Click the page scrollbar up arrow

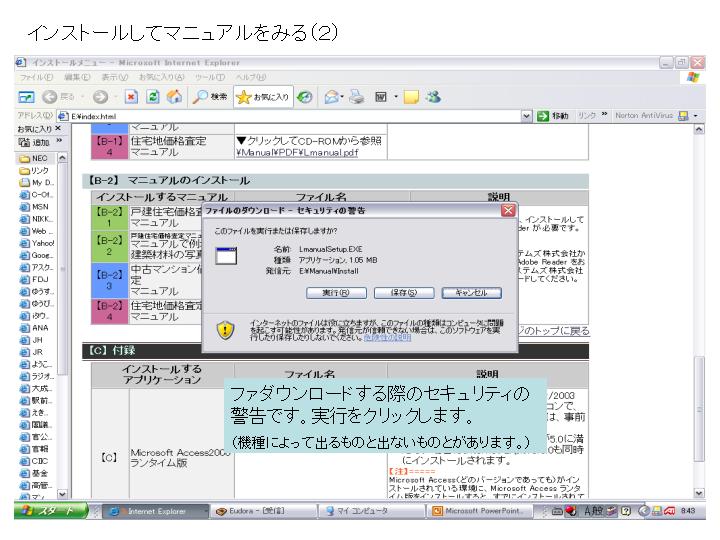click(x=698, y=129)
